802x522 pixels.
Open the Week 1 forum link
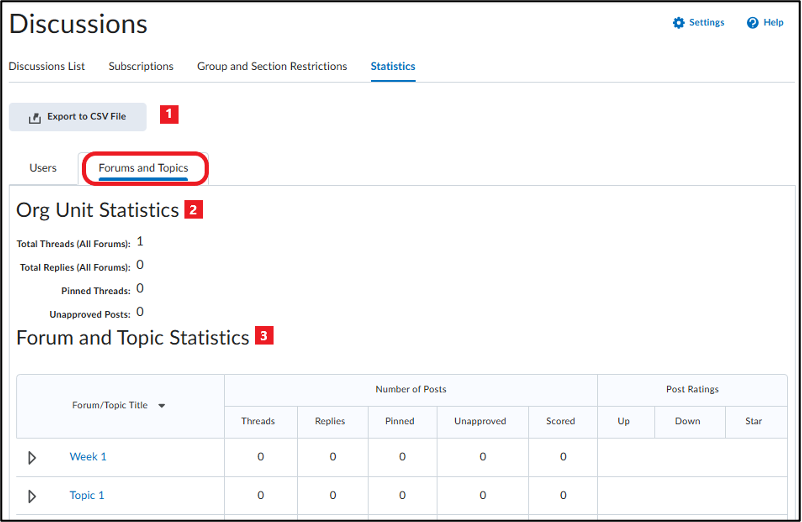88,457
